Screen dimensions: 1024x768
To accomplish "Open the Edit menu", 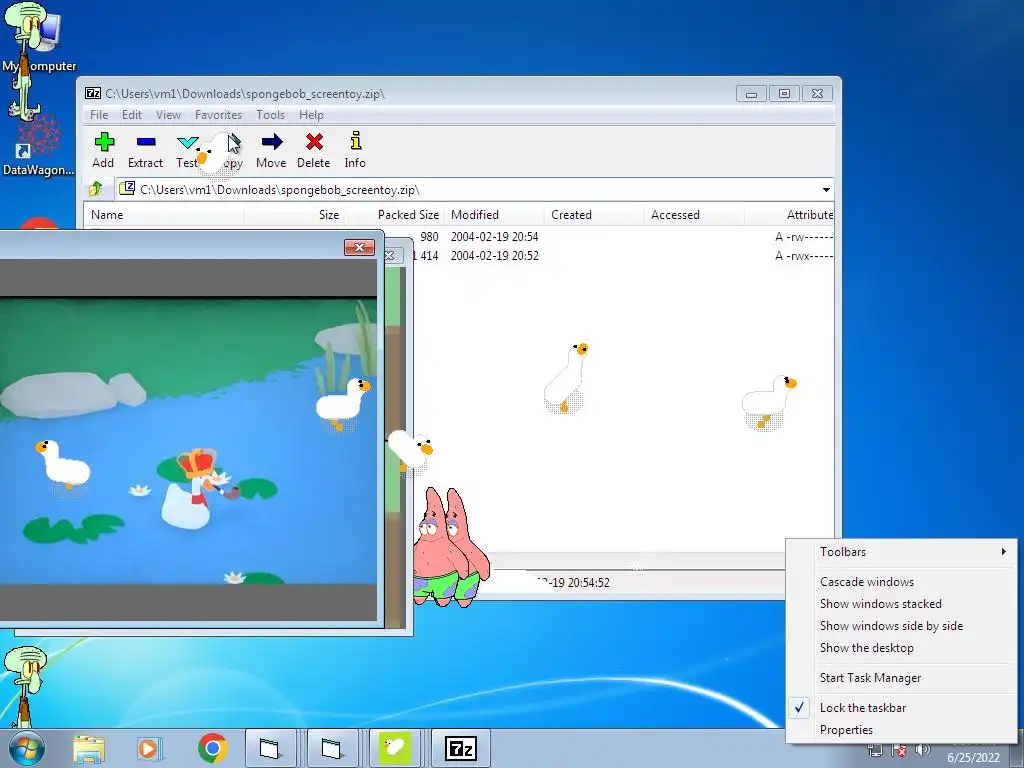I will click(x=132, y=115).
